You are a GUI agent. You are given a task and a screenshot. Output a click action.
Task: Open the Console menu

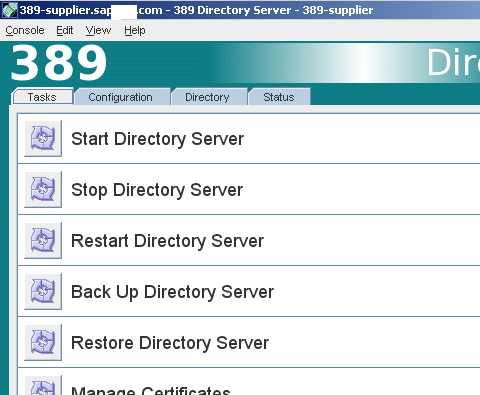[x=25, y=30]
